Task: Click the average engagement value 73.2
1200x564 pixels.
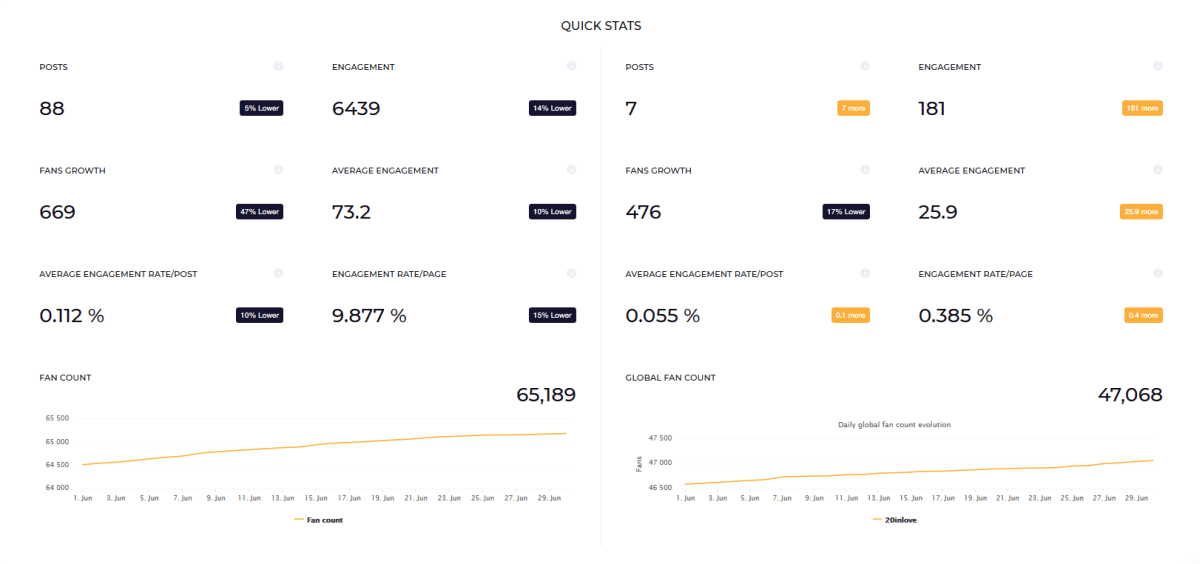Action: tap(351, 212)
